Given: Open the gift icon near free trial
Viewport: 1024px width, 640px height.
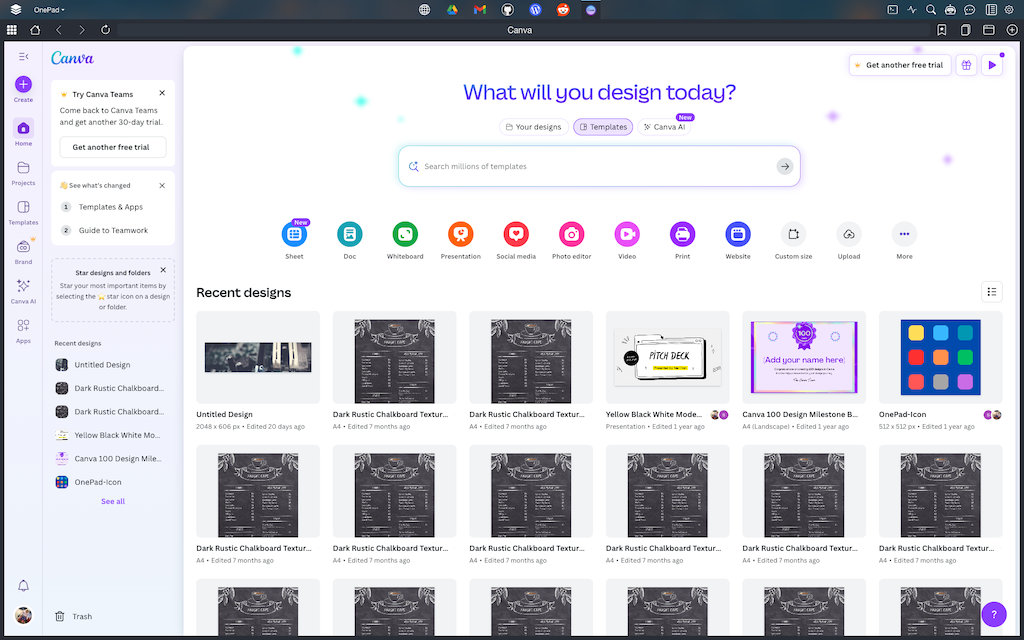Looking at the screenshot, I should point(967,65).
